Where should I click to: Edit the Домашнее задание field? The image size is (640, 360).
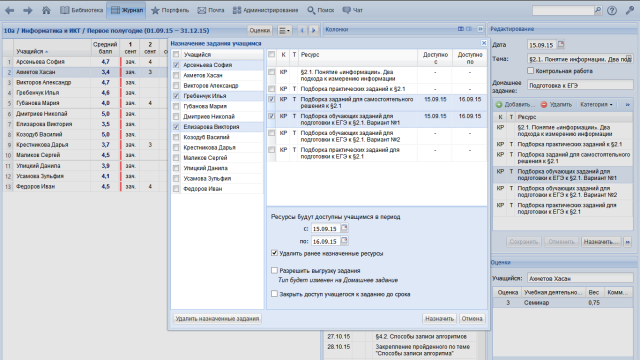[580, 85]
